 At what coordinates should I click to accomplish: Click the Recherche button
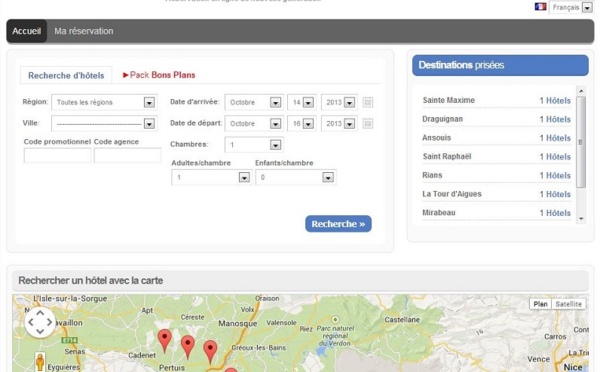tap(338, 224)
